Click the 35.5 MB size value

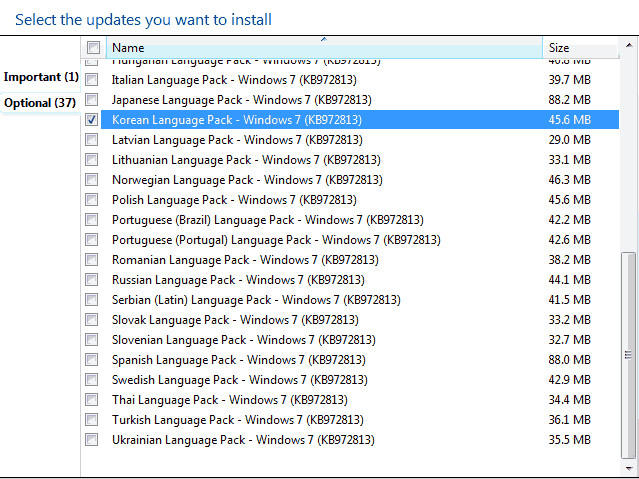(x=569, y=439)
